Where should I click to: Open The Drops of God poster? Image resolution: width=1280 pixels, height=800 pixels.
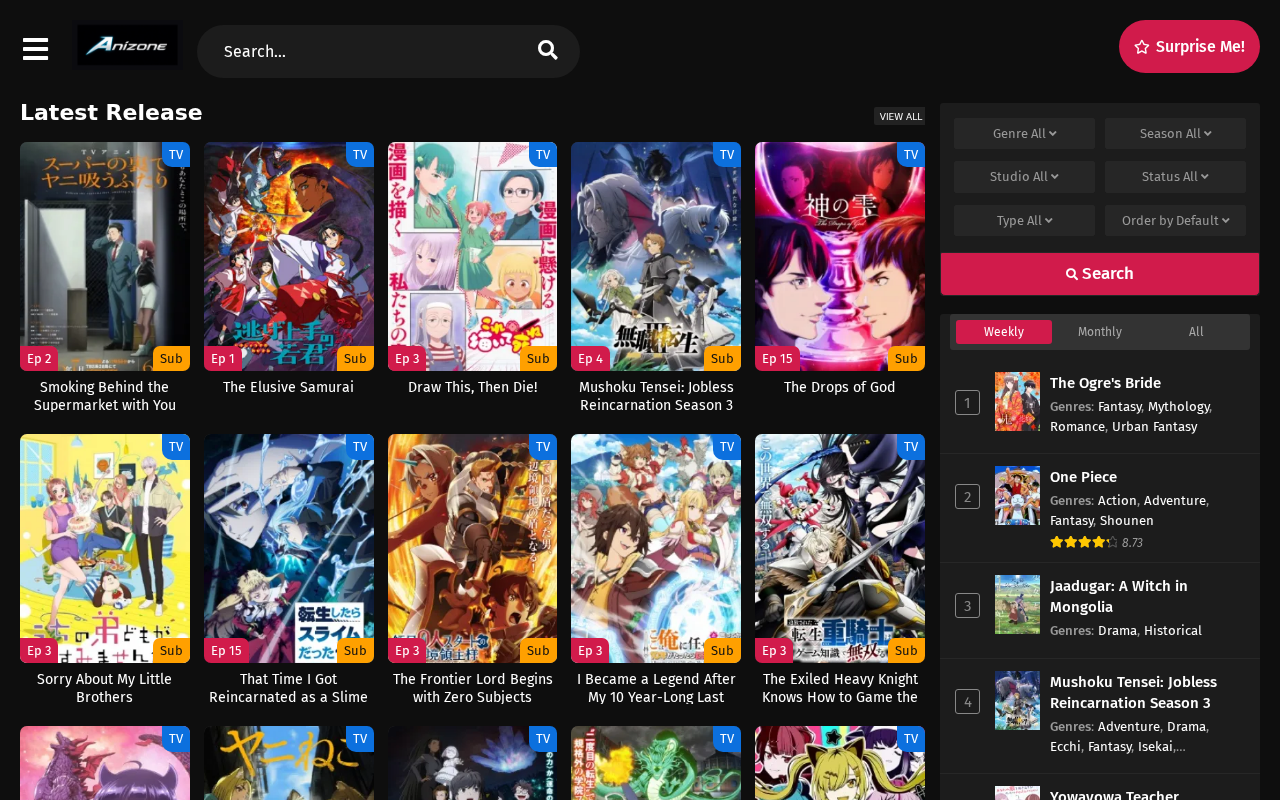[840, 256]
